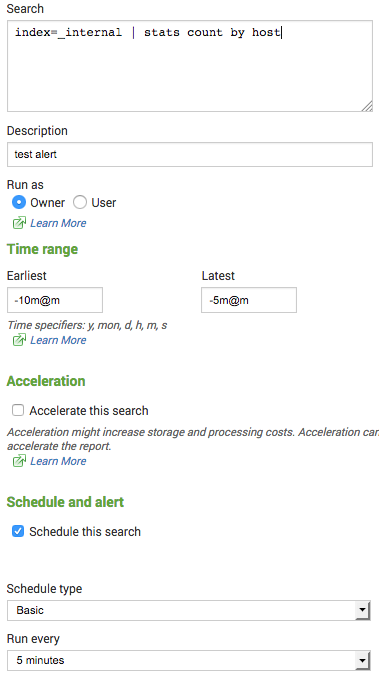This screenshot has width=379, height=679.
Task: Click the Latest time input field
Action: click(x=249, y=300)
